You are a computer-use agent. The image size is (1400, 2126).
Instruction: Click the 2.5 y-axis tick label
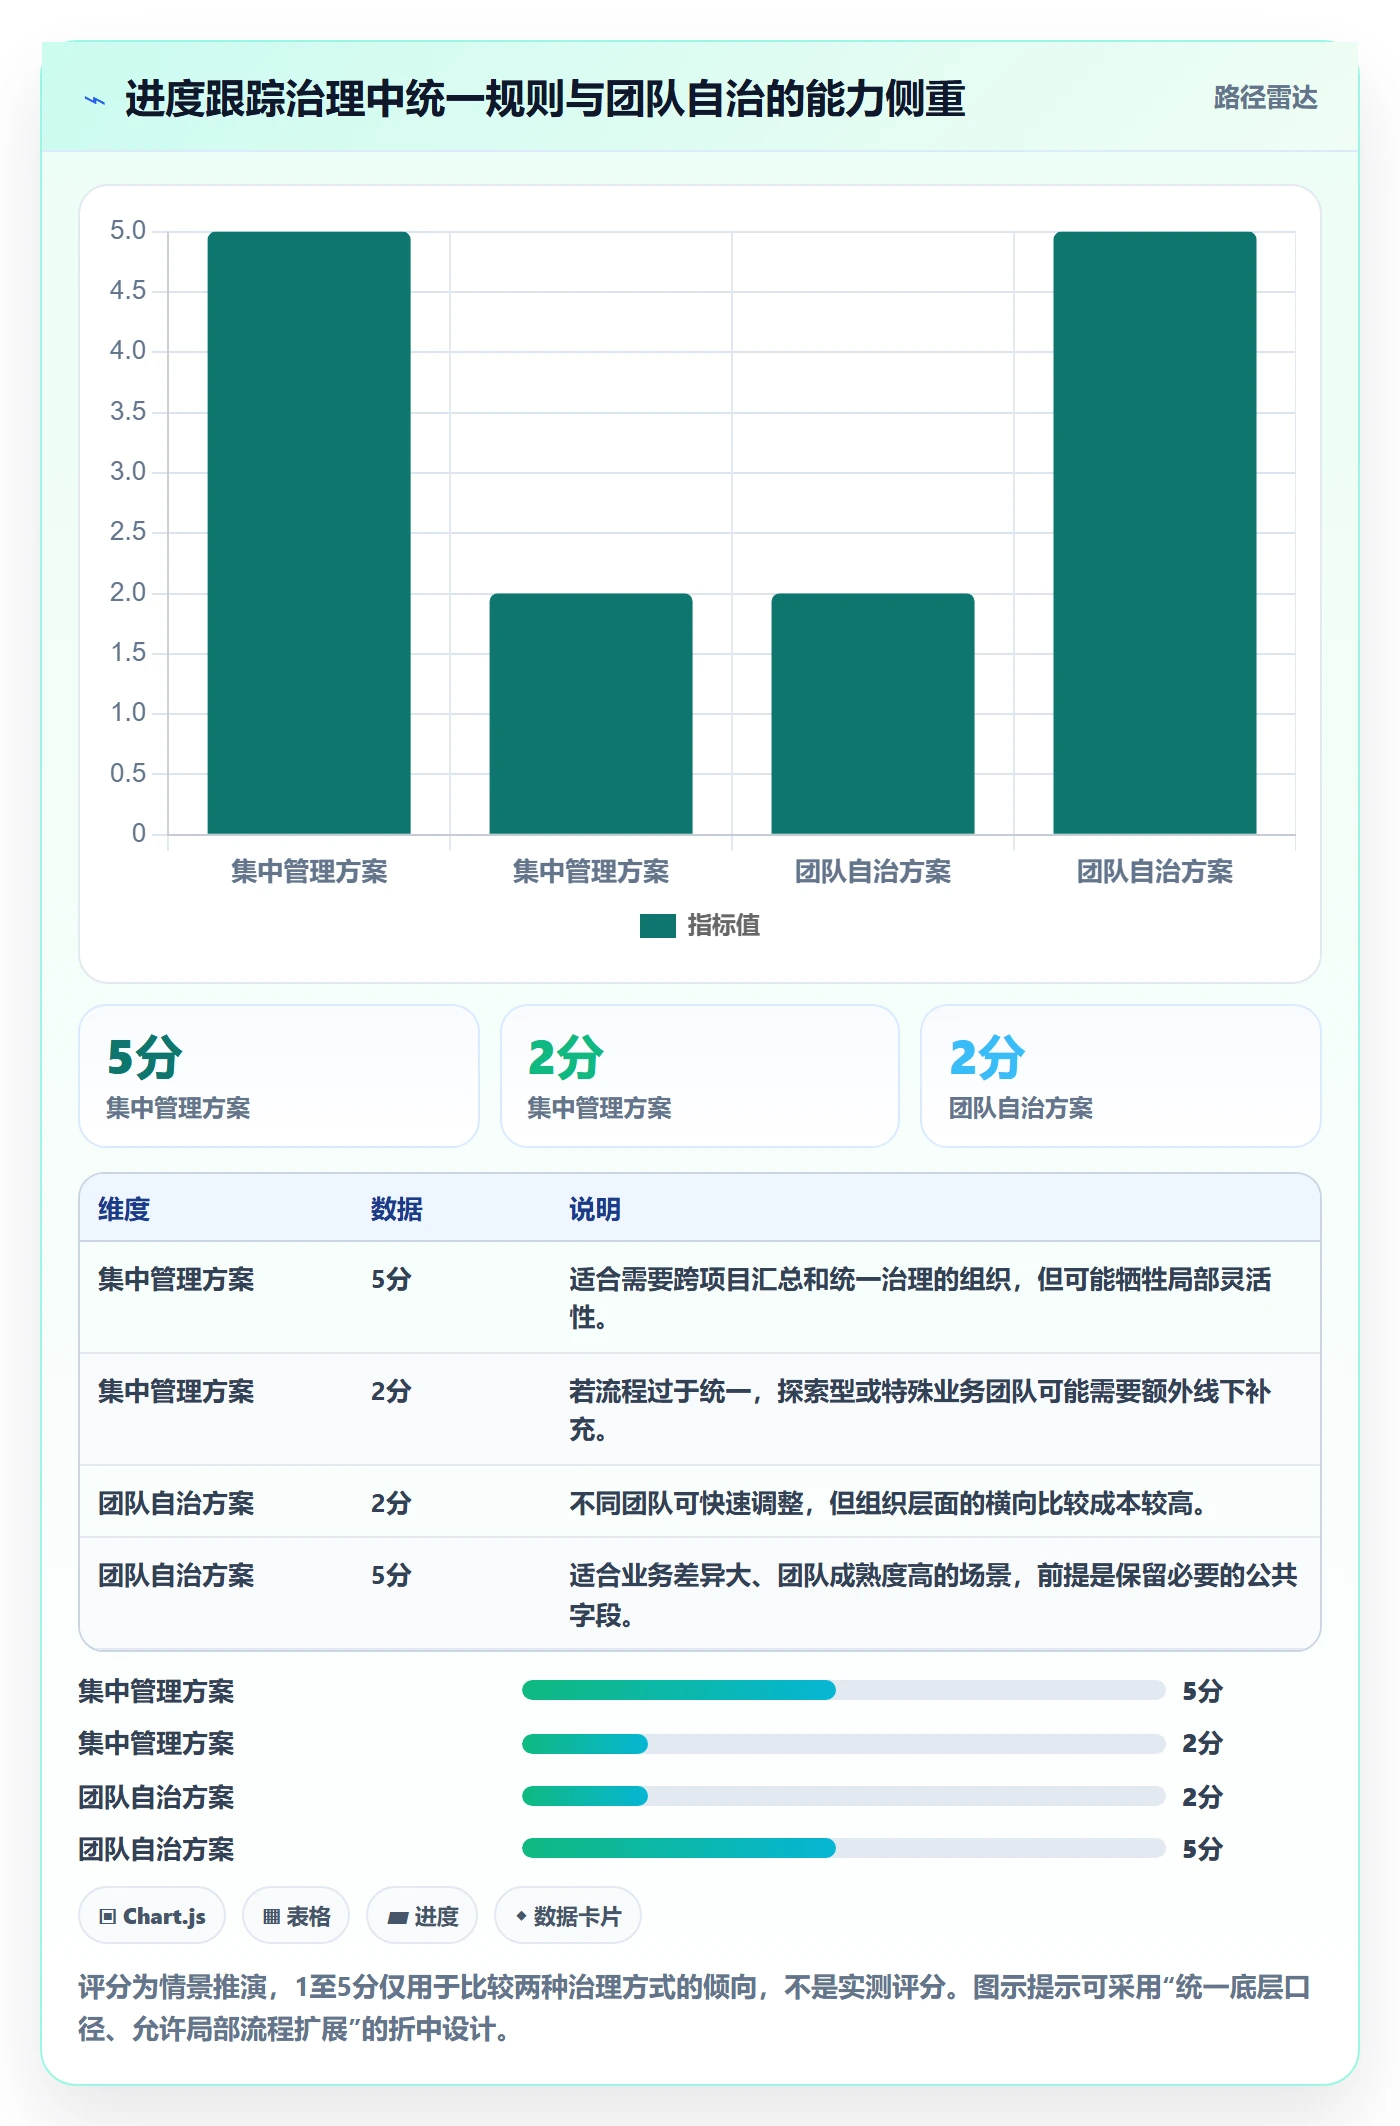(128, 532)
